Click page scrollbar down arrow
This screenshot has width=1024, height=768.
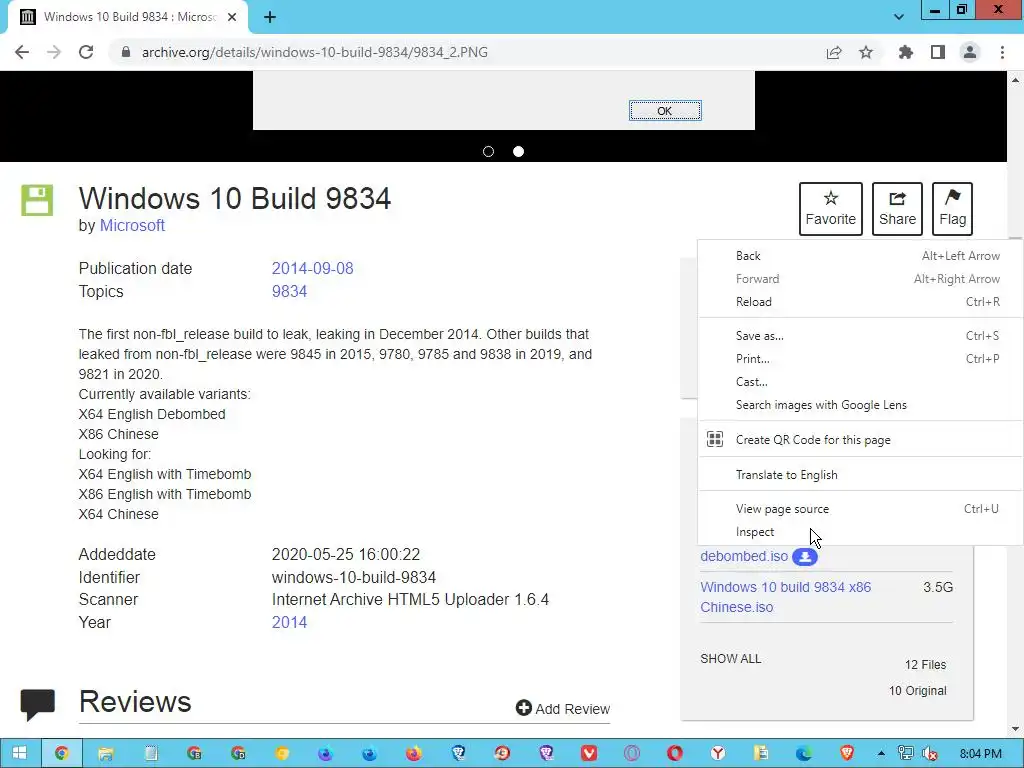coord(1016,729)
